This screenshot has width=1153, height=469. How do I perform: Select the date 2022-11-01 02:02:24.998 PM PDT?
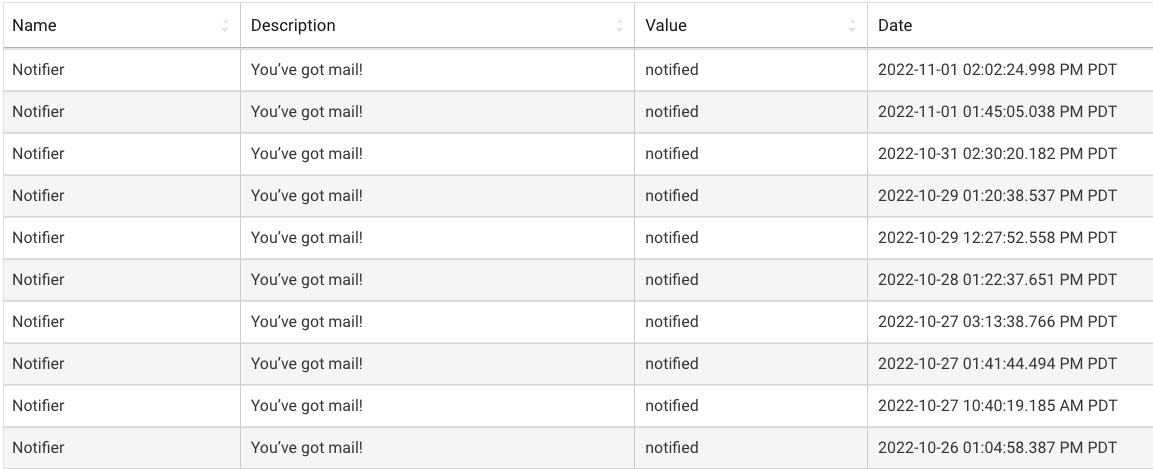coord(996,70)
